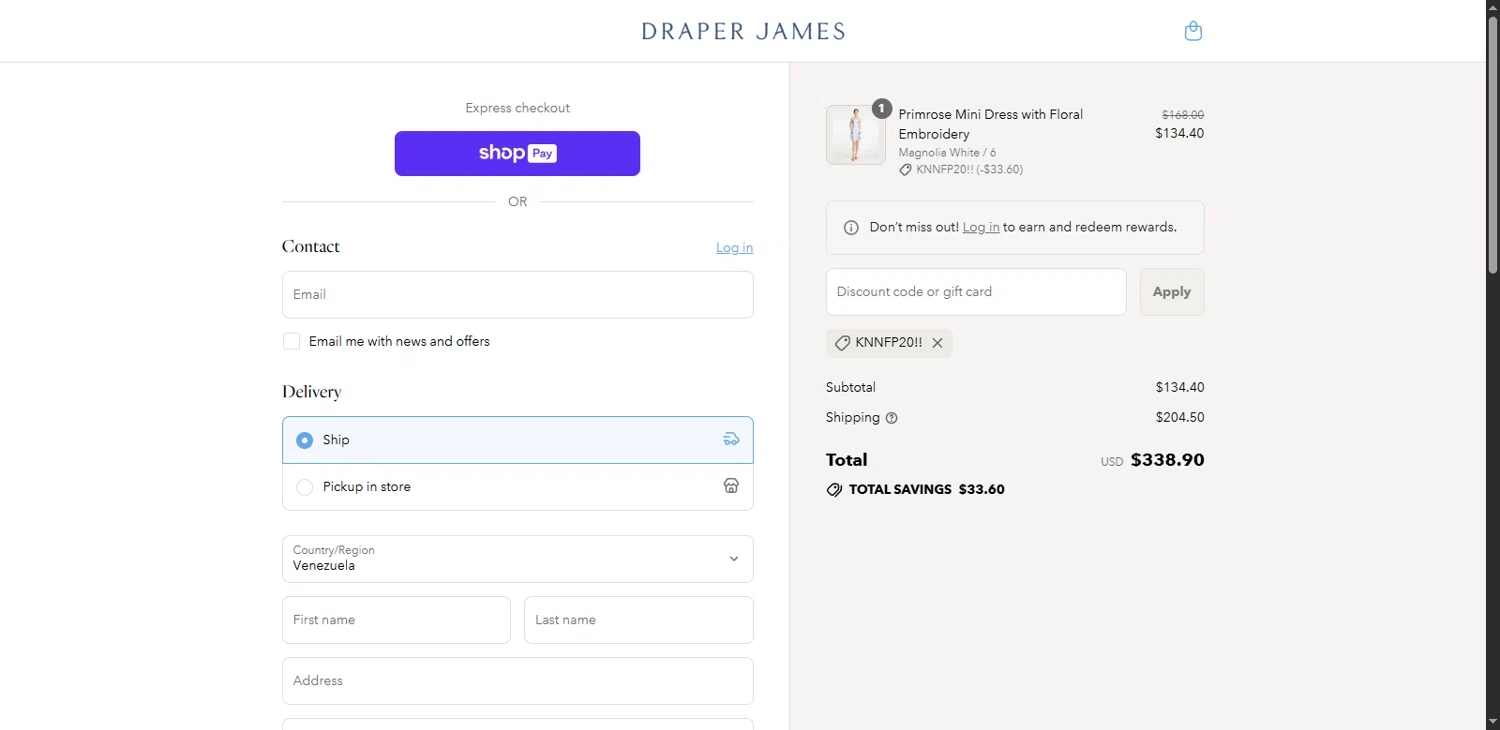
Task: Click the Apply discount button
Action: click(1172, 292)
